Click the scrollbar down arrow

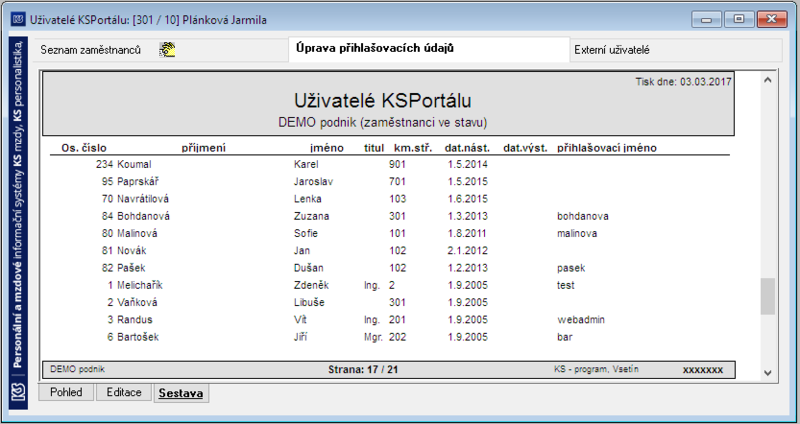(x=768, y=373)
